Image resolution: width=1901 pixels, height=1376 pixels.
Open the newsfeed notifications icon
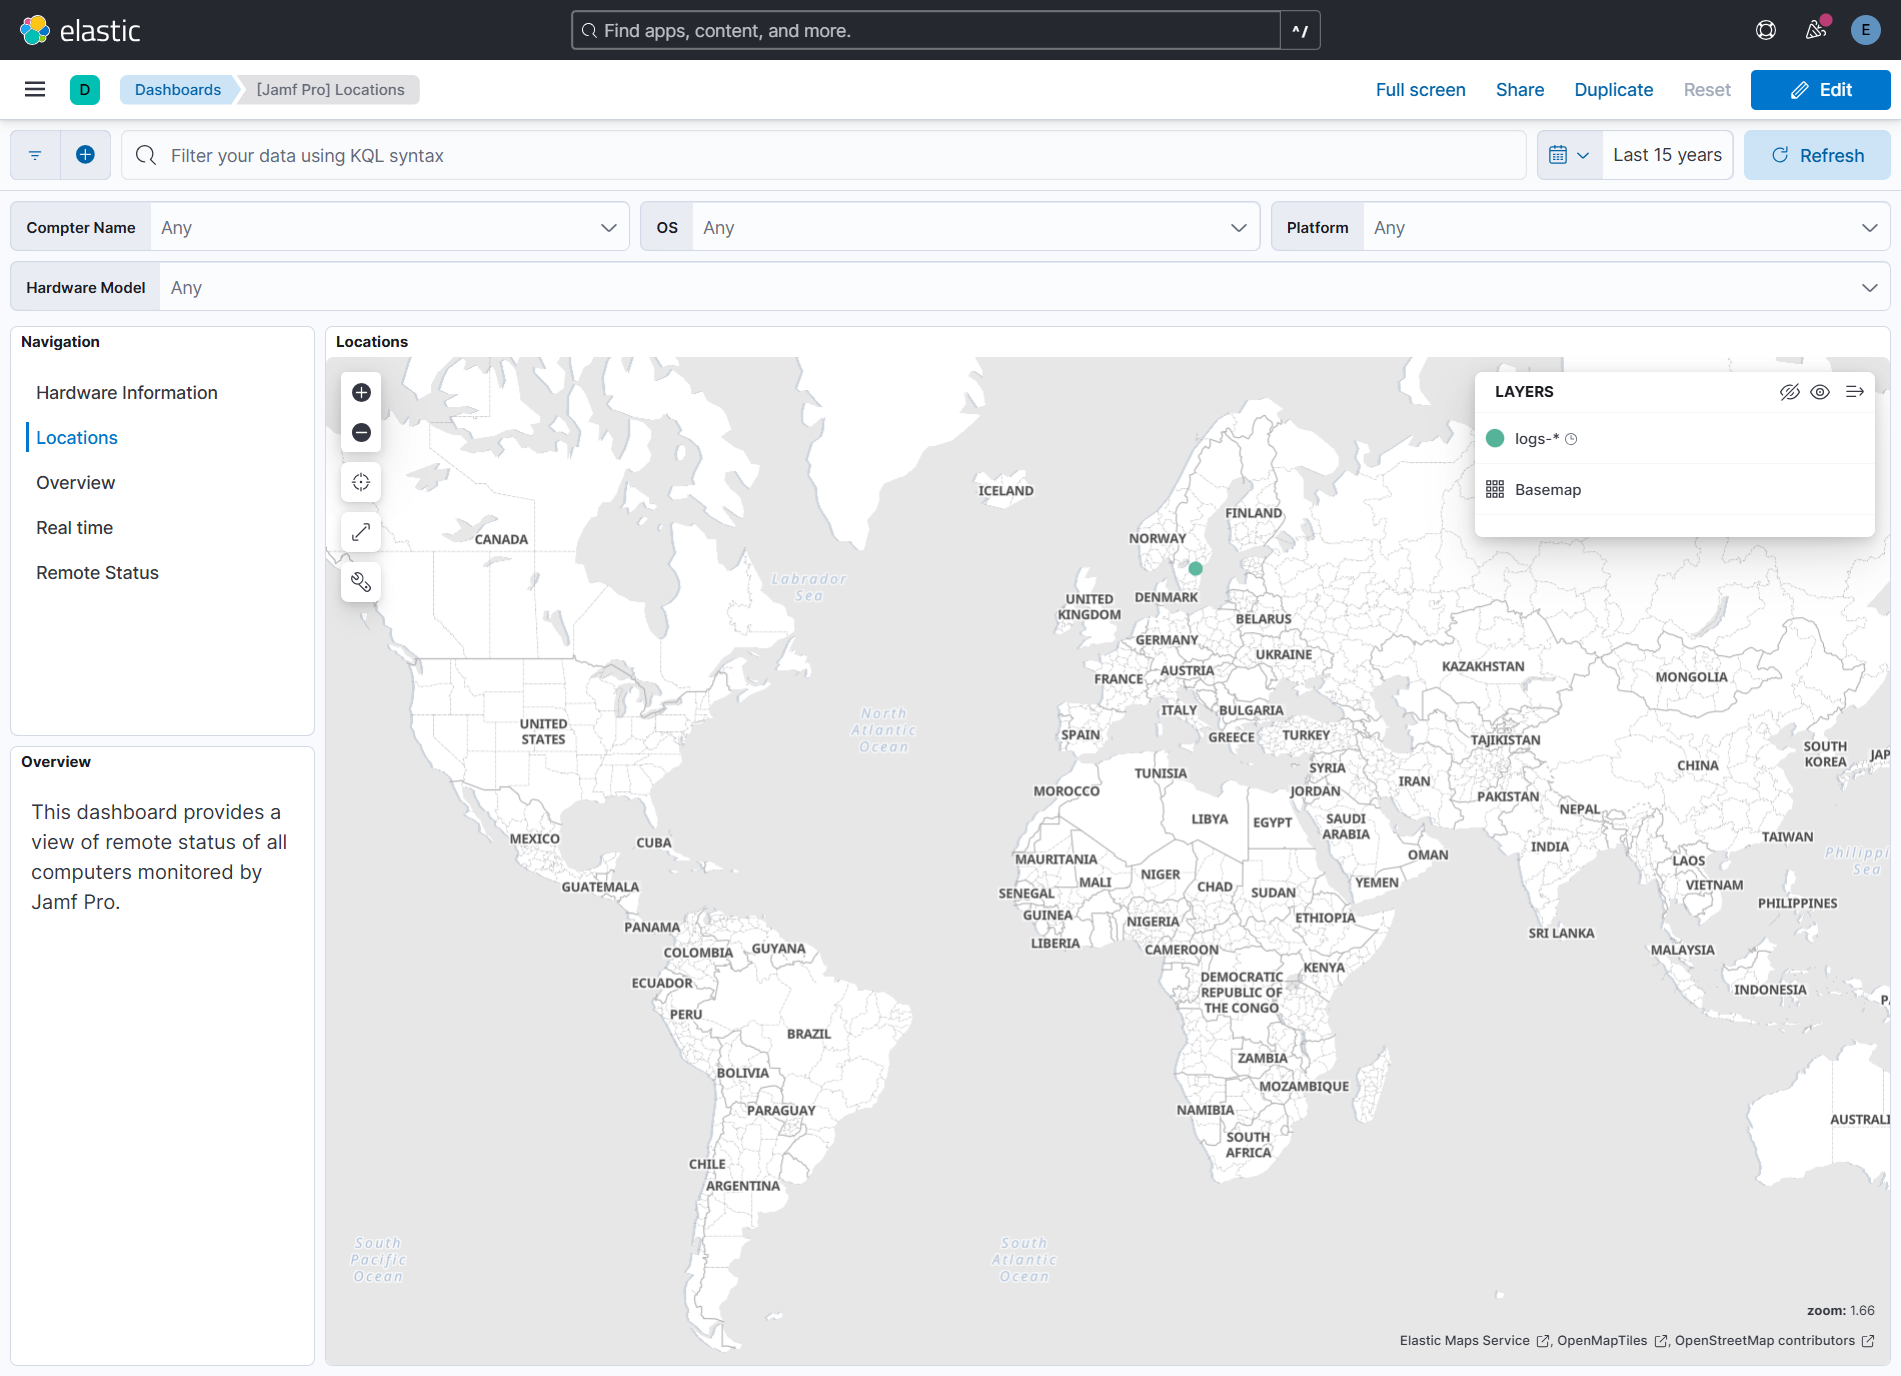1816,30
